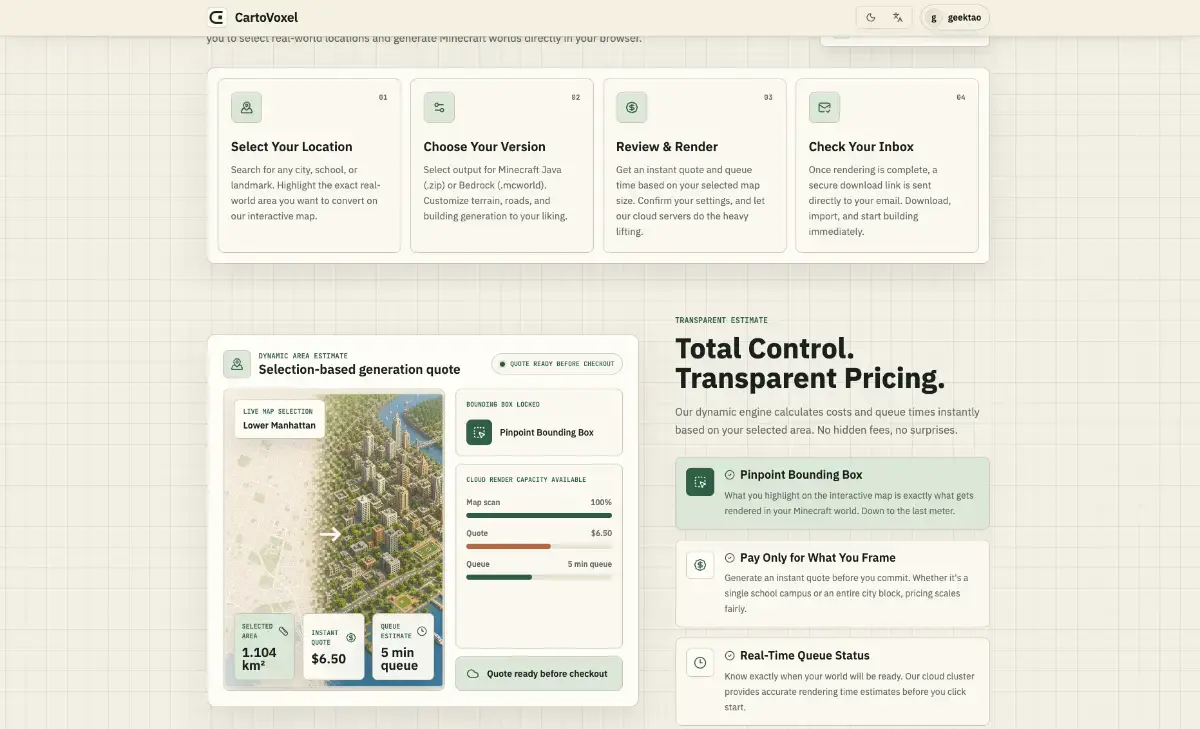Select the Lower Manhattan map preview image
Viewport: 1200px width, 729px height.
[334, 540]
